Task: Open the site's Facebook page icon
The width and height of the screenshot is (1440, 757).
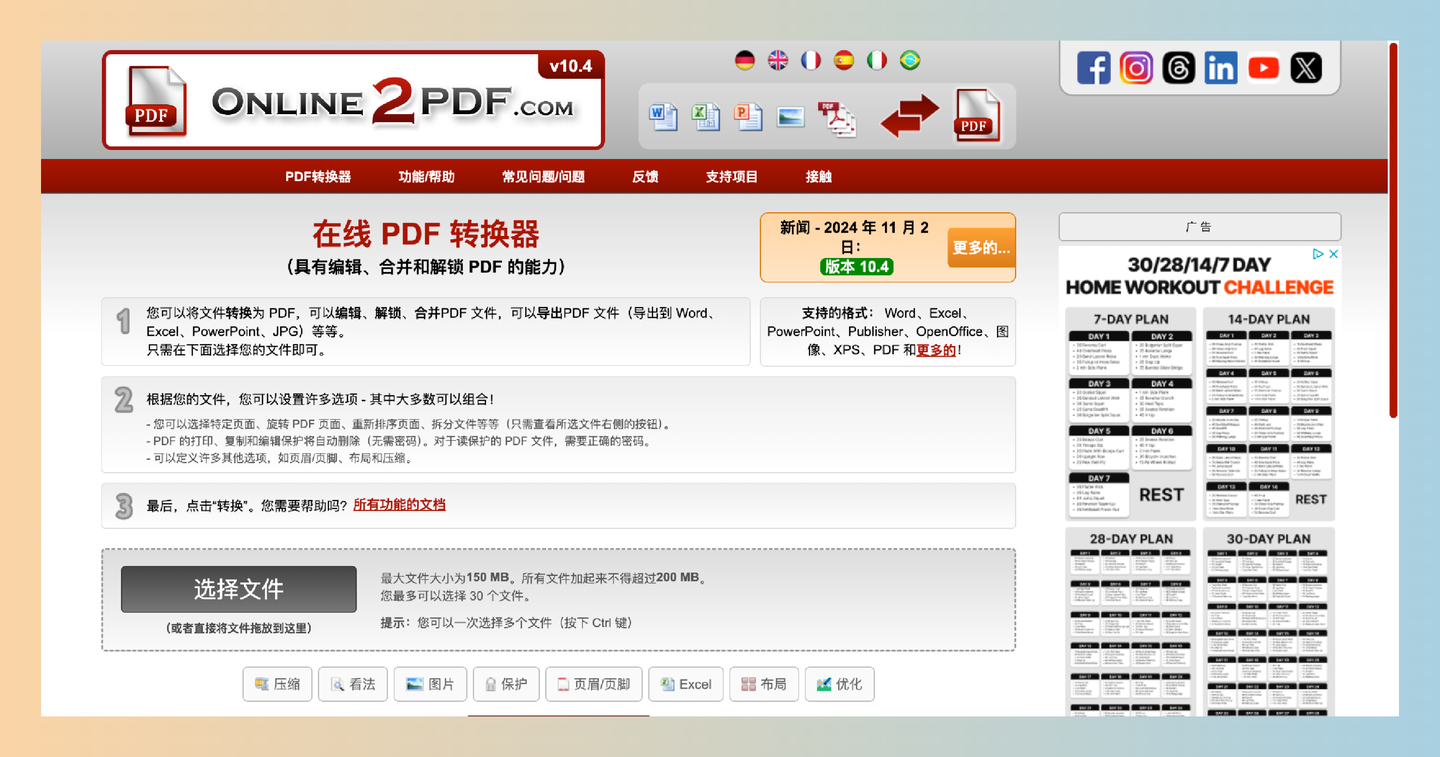Action: coord(1093,67)
